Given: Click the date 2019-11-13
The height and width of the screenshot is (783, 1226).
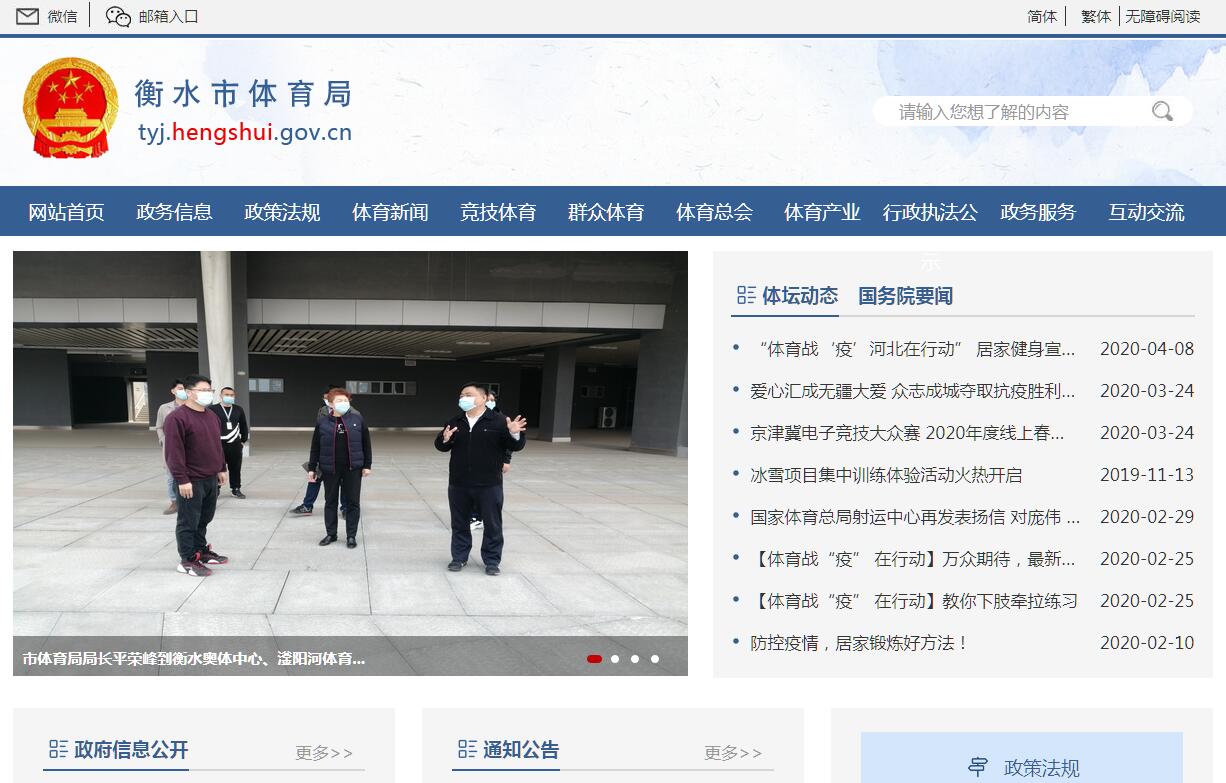Looking at the screenshot, I should 1147,475.
